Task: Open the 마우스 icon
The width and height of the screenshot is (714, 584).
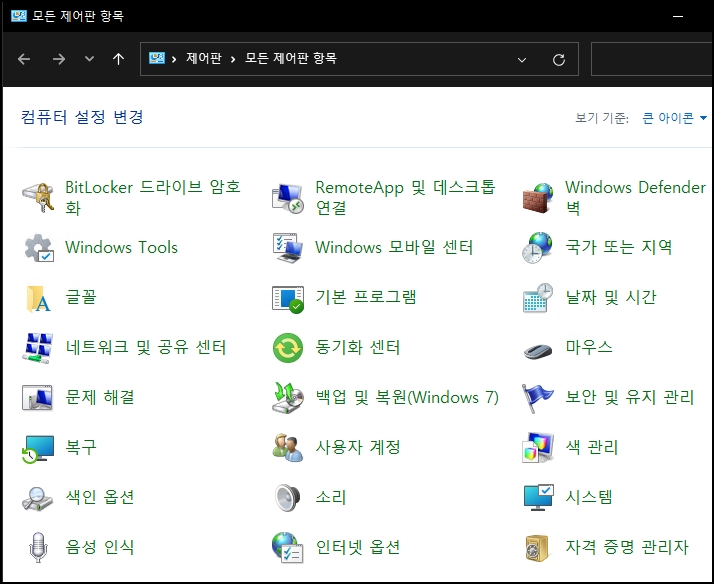Action: (538, 350)
